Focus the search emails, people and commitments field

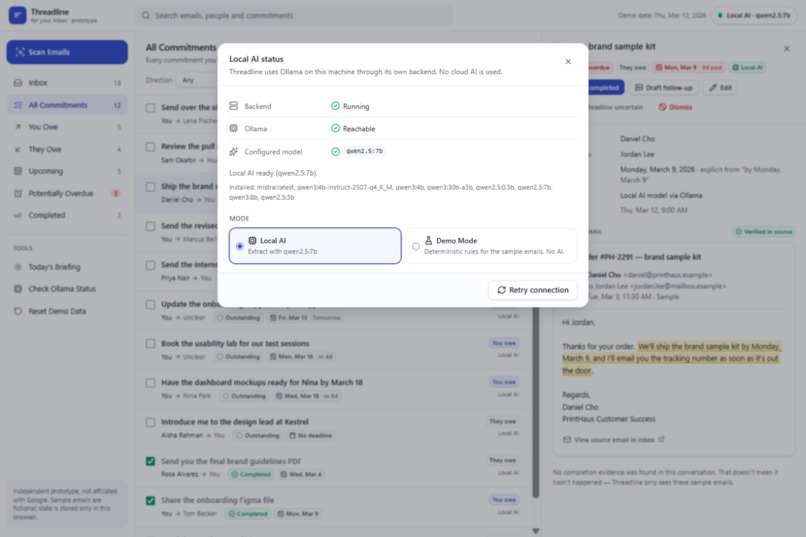pos(294,15)
